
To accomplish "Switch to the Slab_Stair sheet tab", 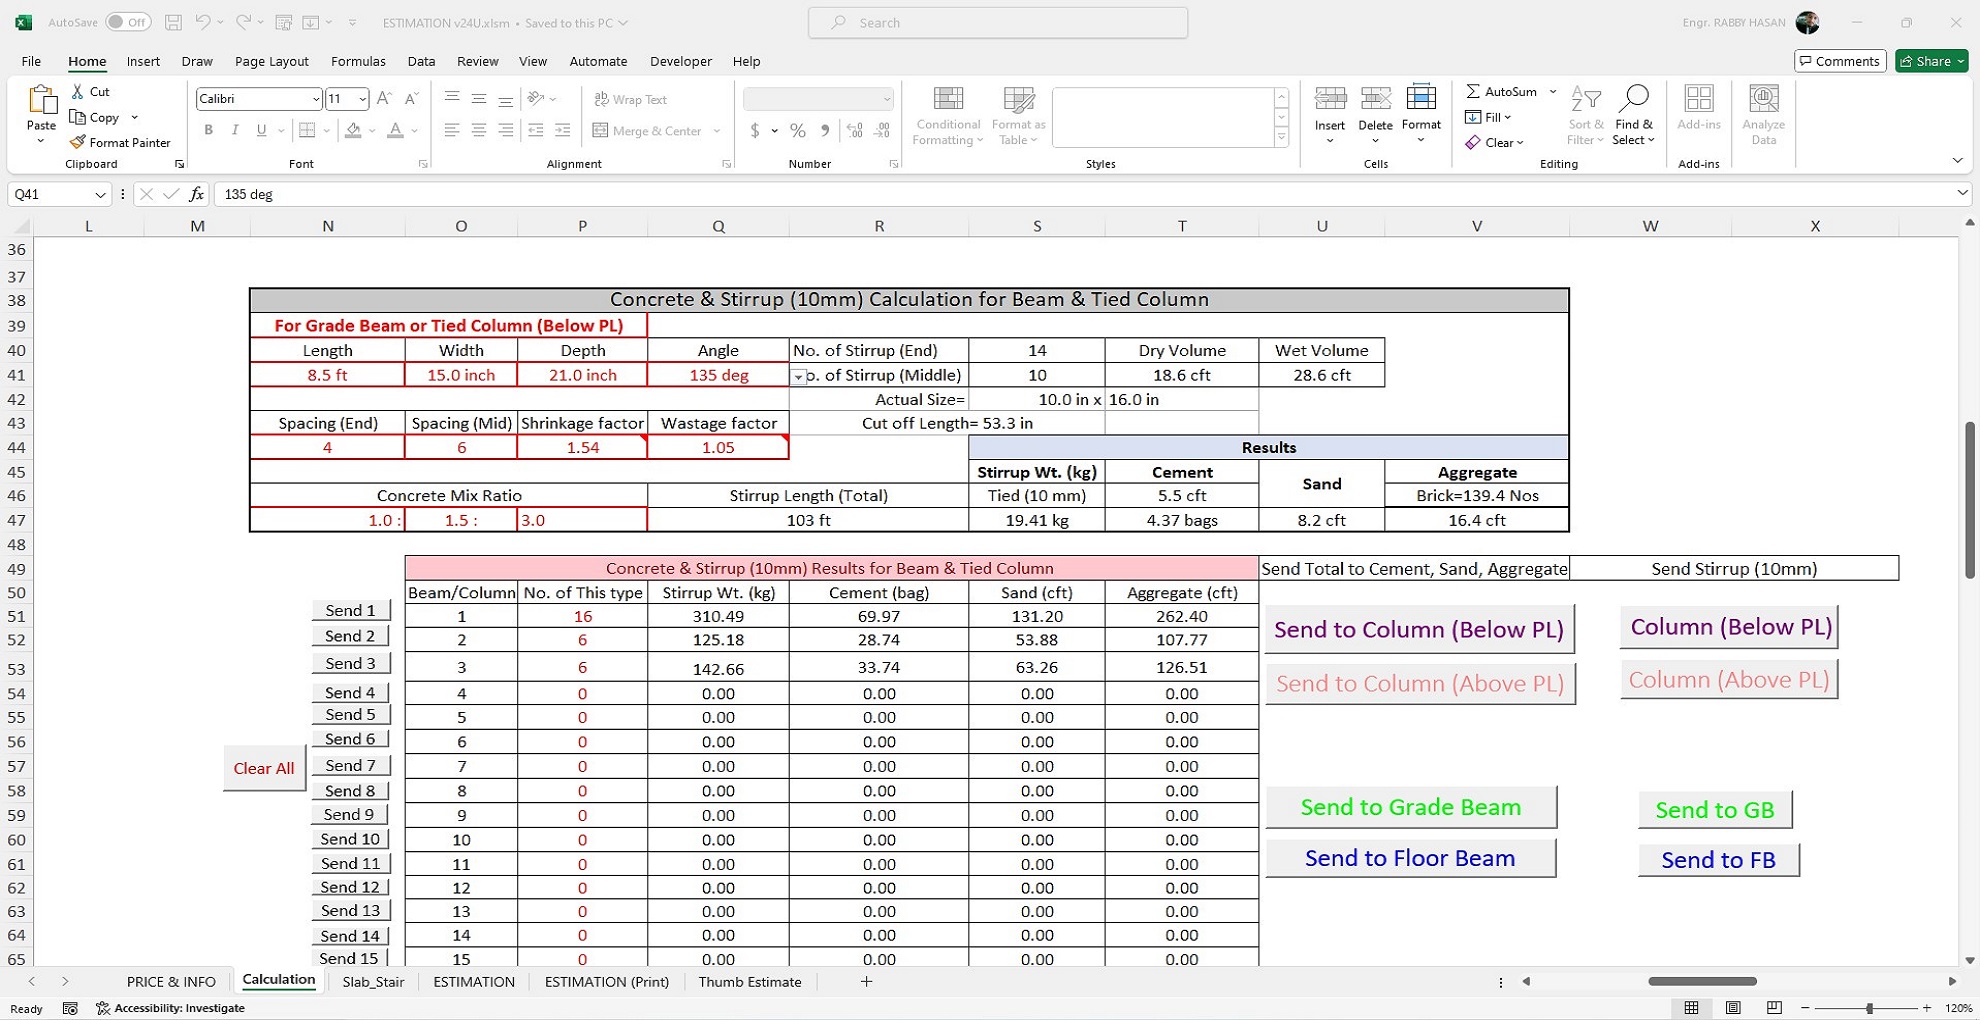I will click(373, 982).
